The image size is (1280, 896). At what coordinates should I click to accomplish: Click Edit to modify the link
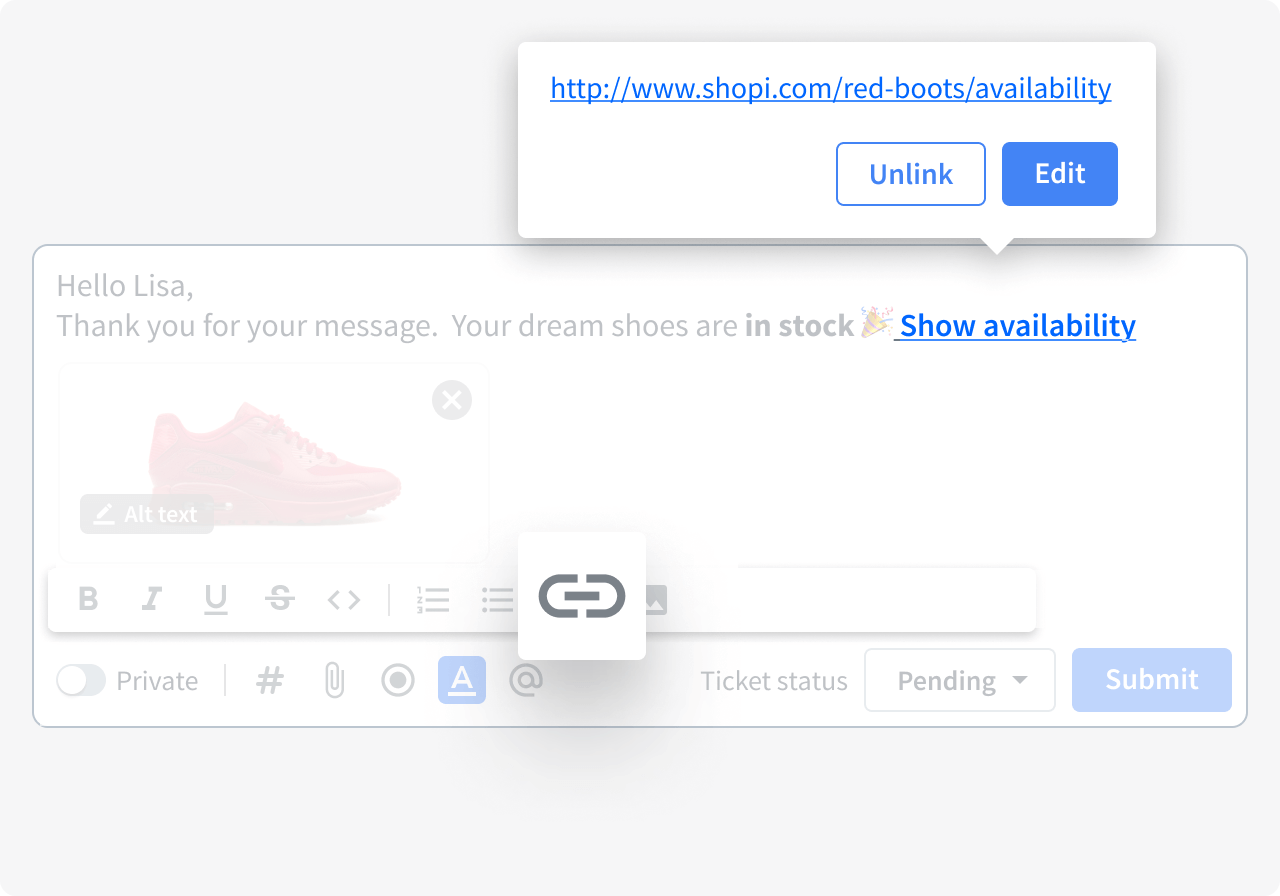1059,173
